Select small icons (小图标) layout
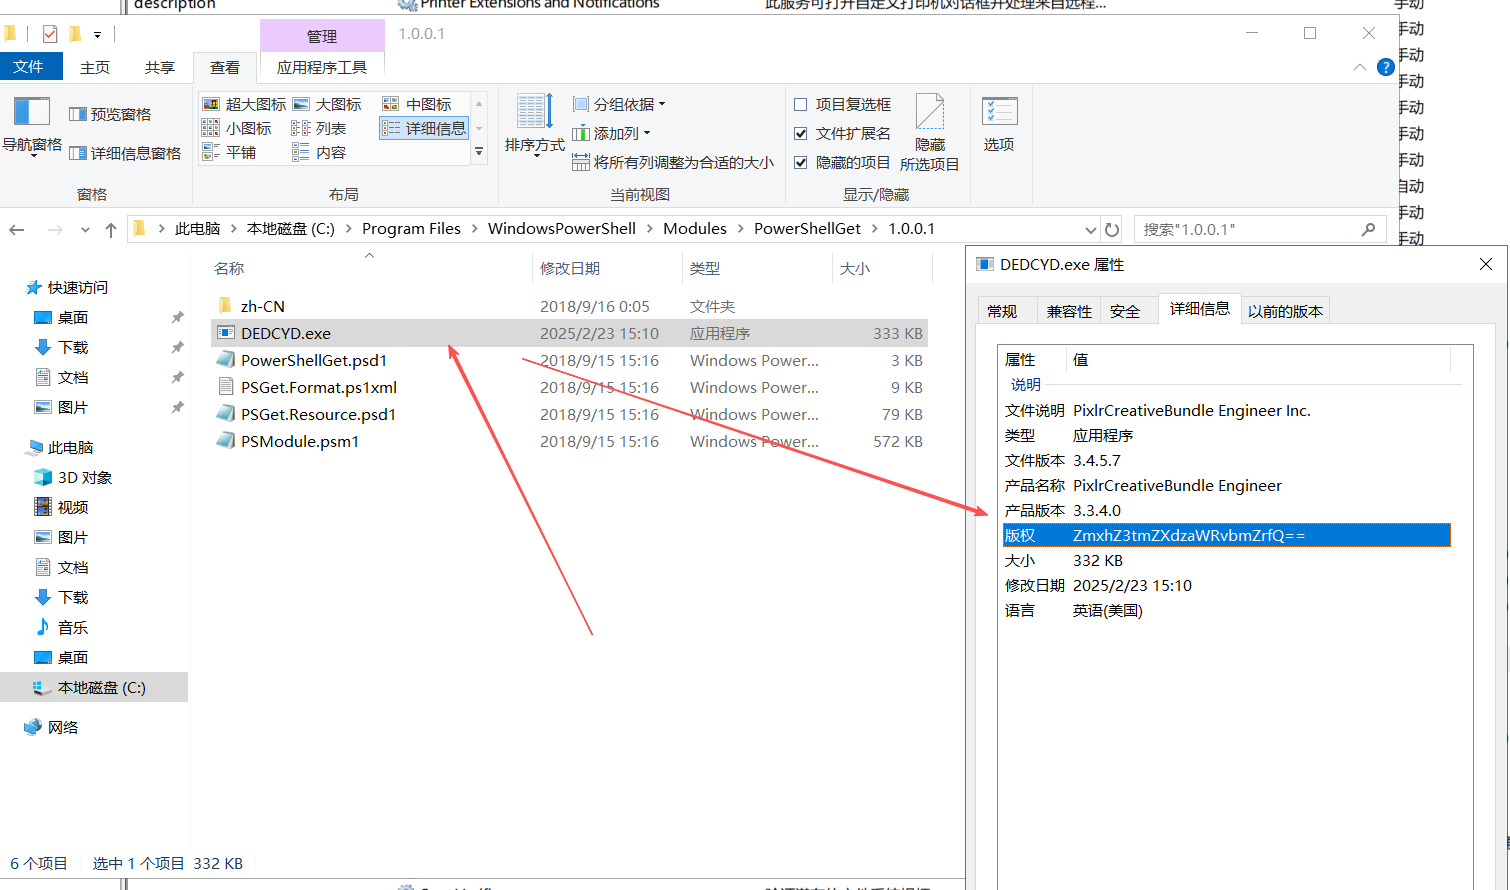The width and height of the screenshot is (1510, 890). 237,128
